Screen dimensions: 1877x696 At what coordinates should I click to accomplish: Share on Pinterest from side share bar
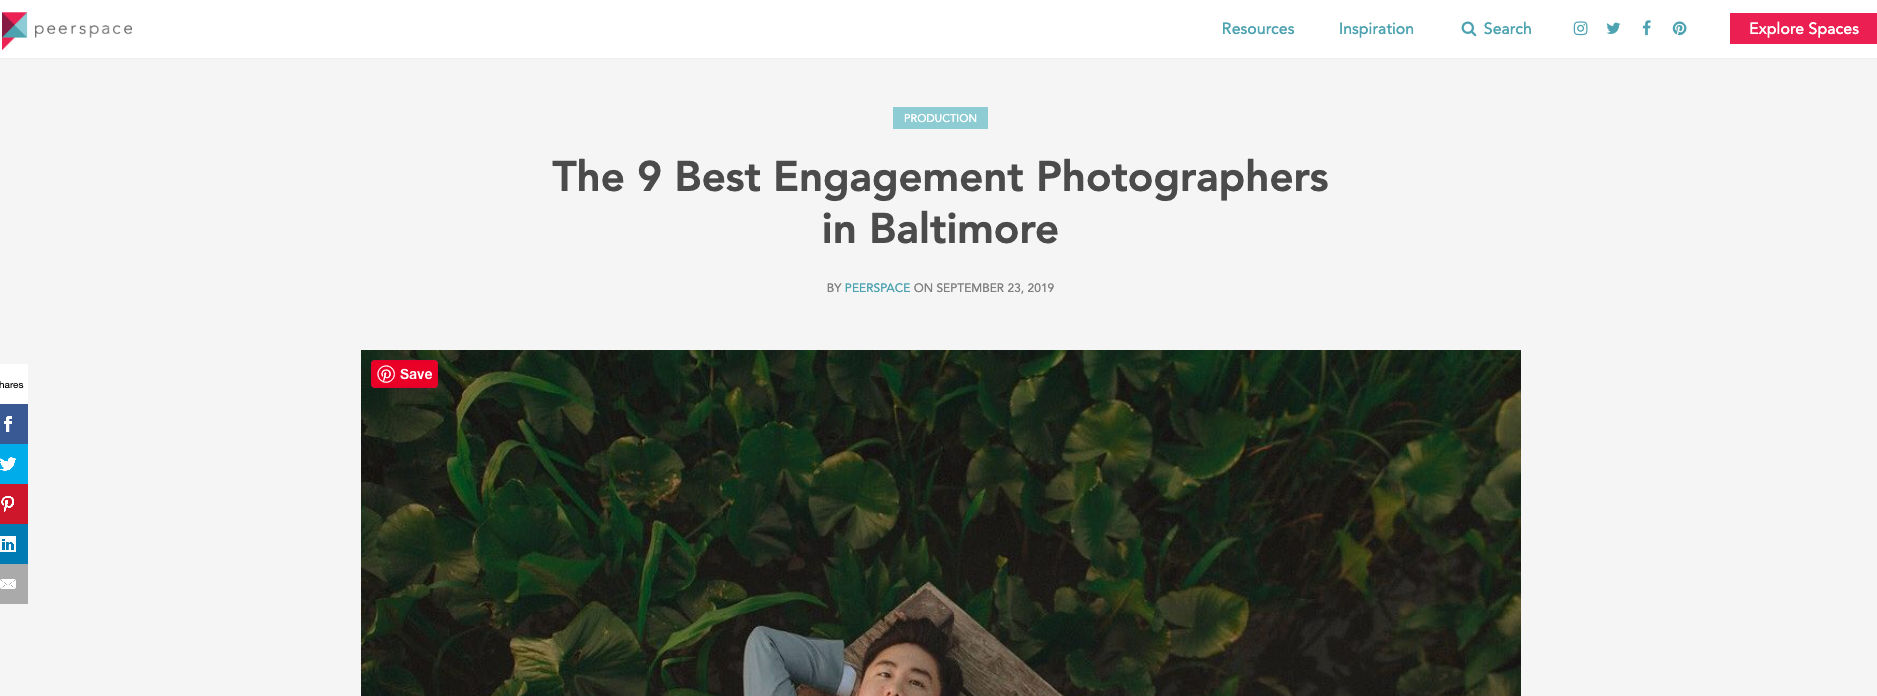tap(13, 504)
